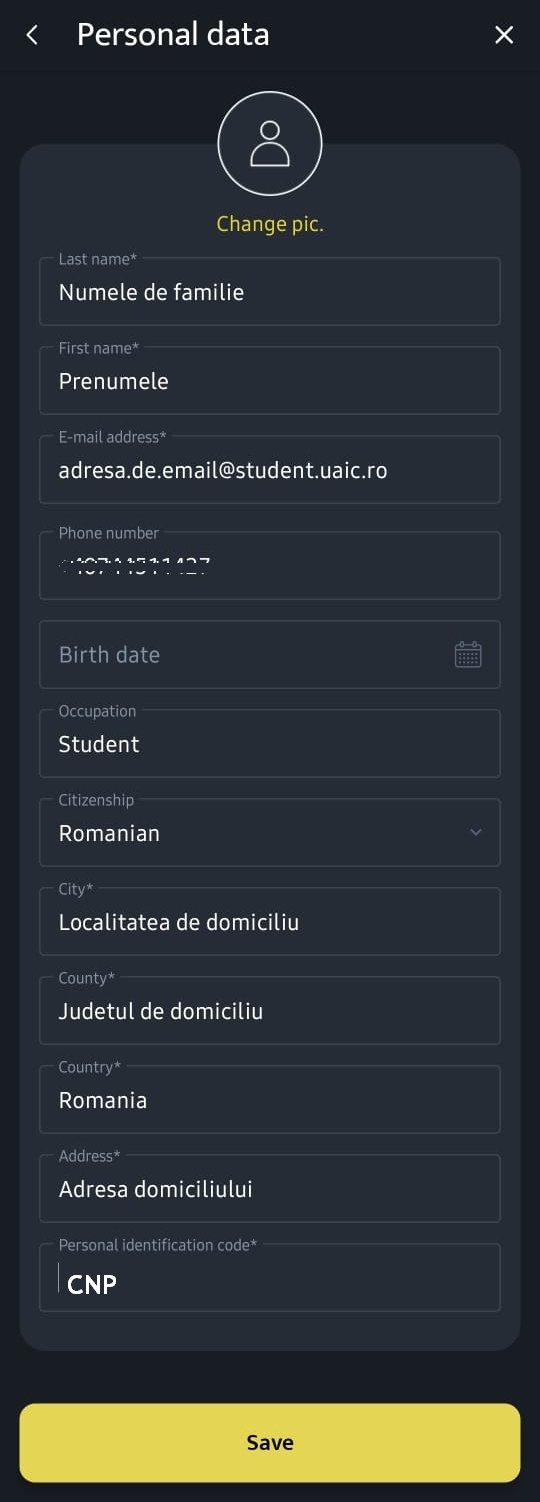This screenshot has width=540, height=1502.
Task: Focus the Personal identification code field
Action: click(x=270, y=1277)
